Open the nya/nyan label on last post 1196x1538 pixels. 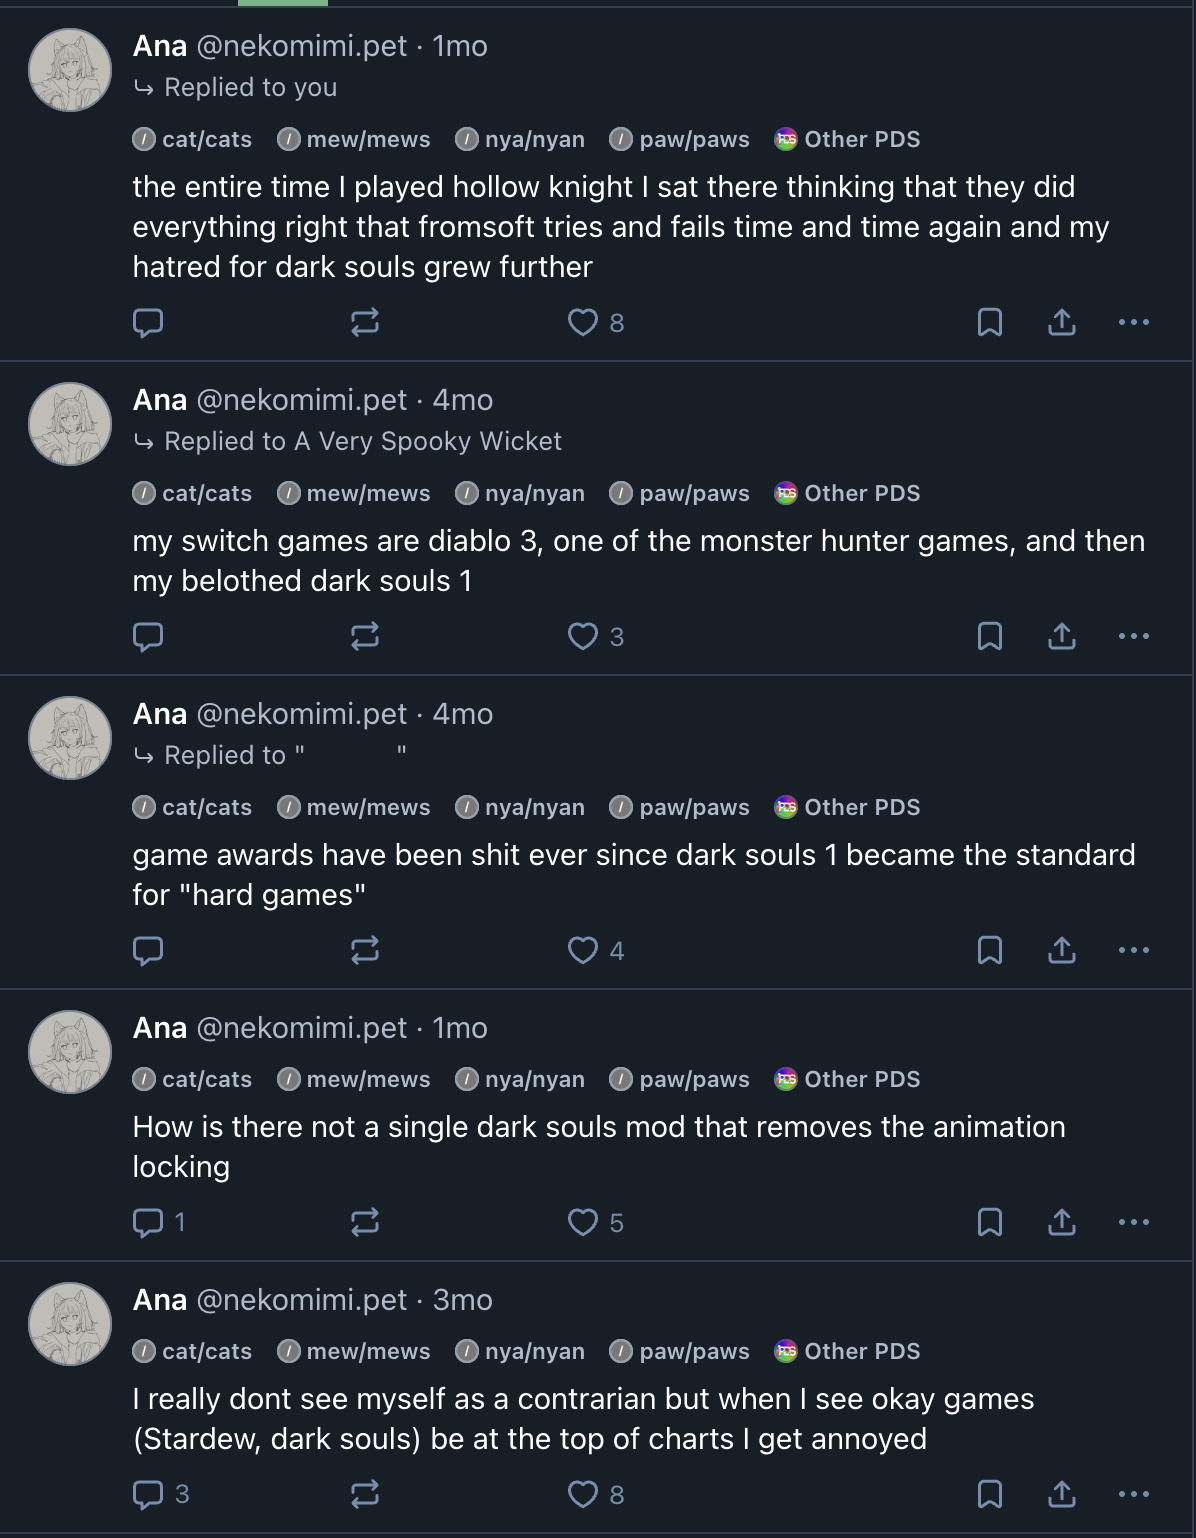[520, 1352]
